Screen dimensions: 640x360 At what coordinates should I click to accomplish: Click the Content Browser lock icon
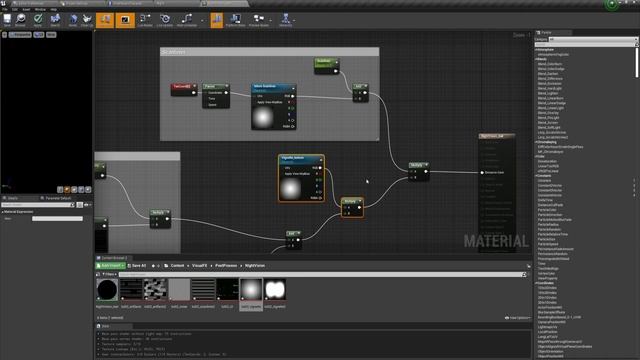pos(529,266)
